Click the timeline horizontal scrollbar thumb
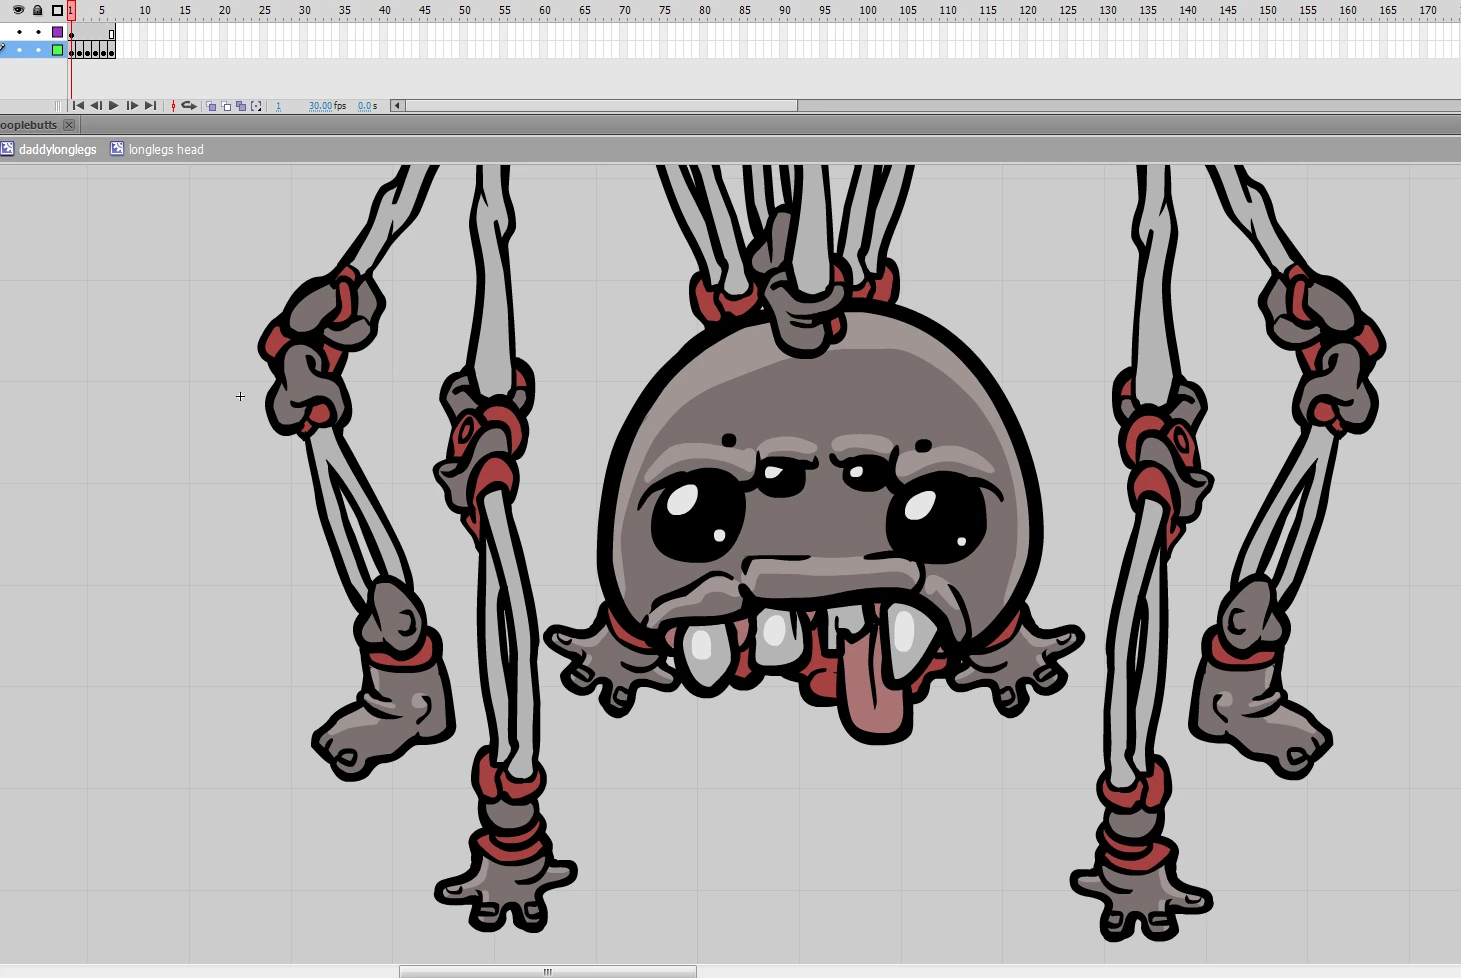Screen dimensions: 1461x978 point(601,106)
